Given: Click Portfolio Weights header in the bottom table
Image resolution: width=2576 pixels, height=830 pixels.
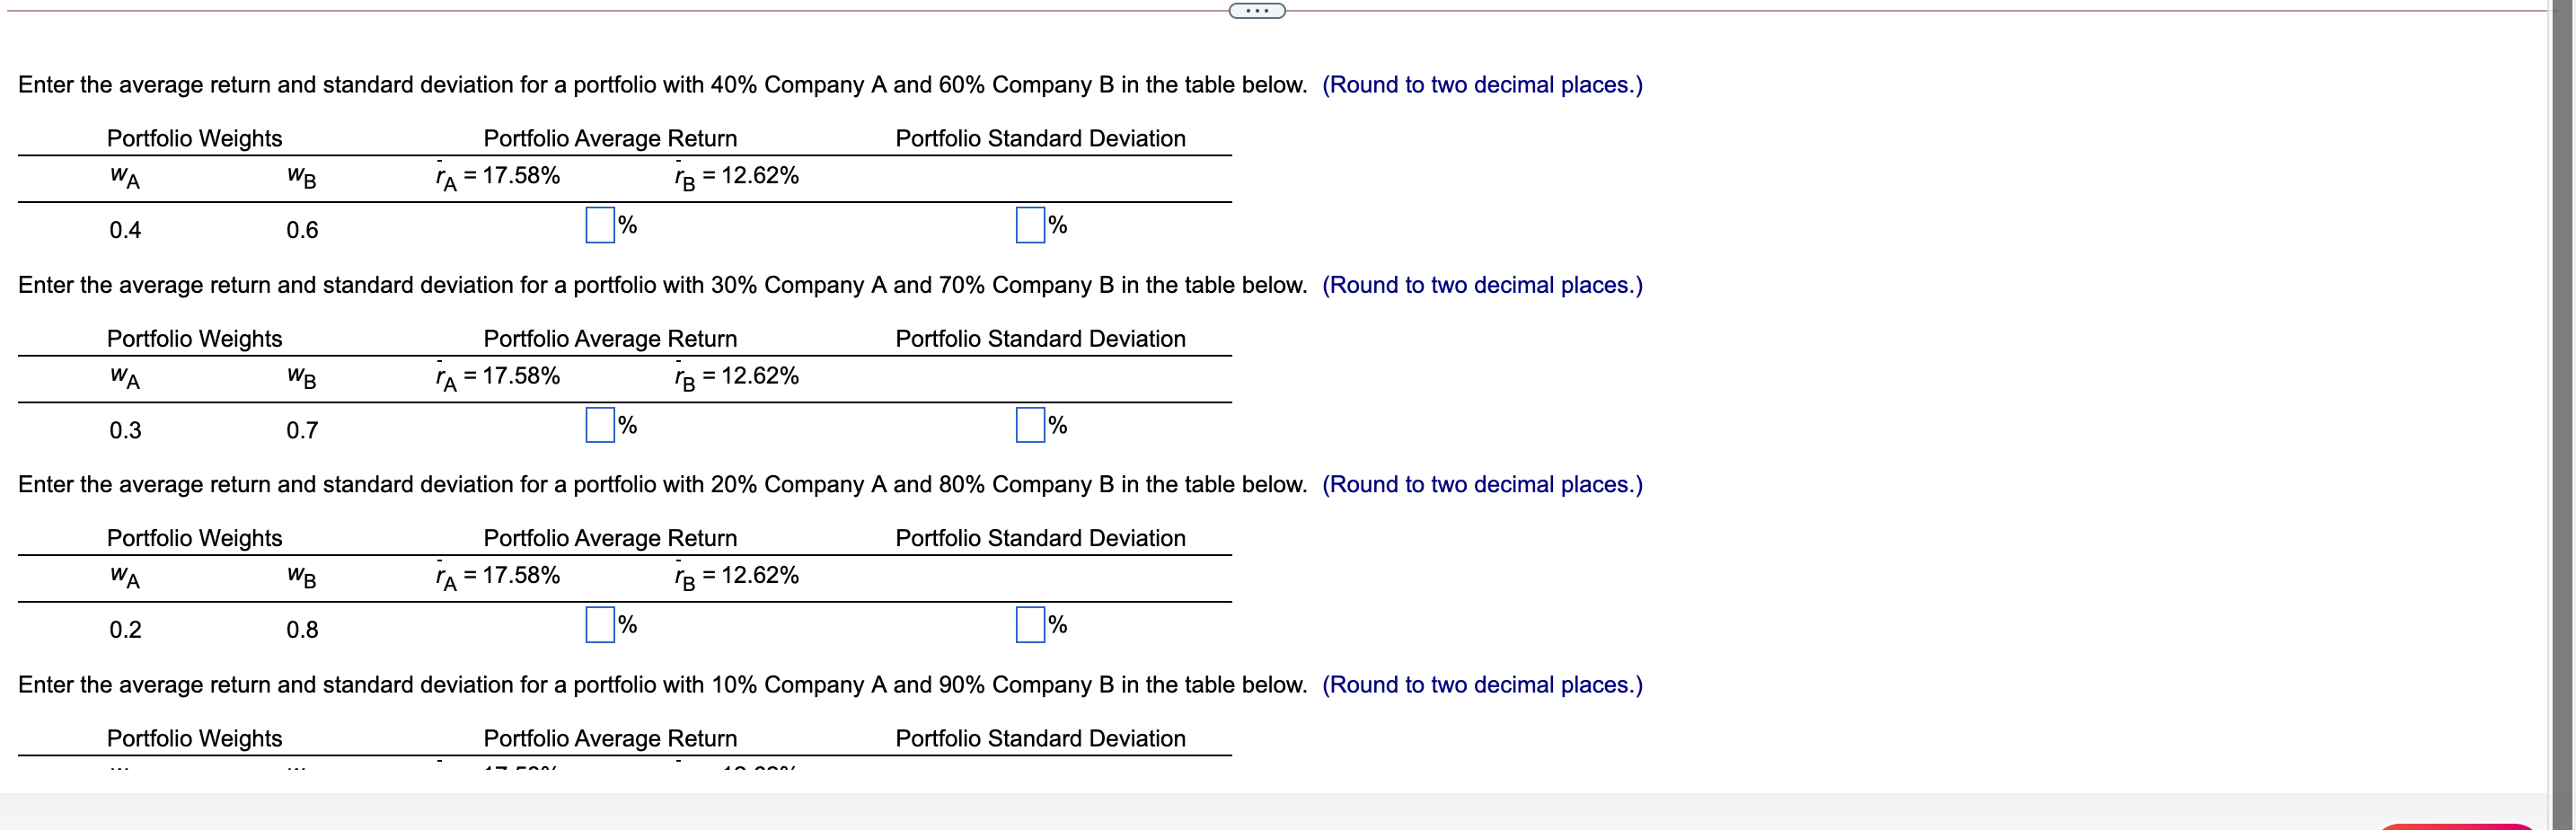Looking at the screenshot, I should point(195,738).
